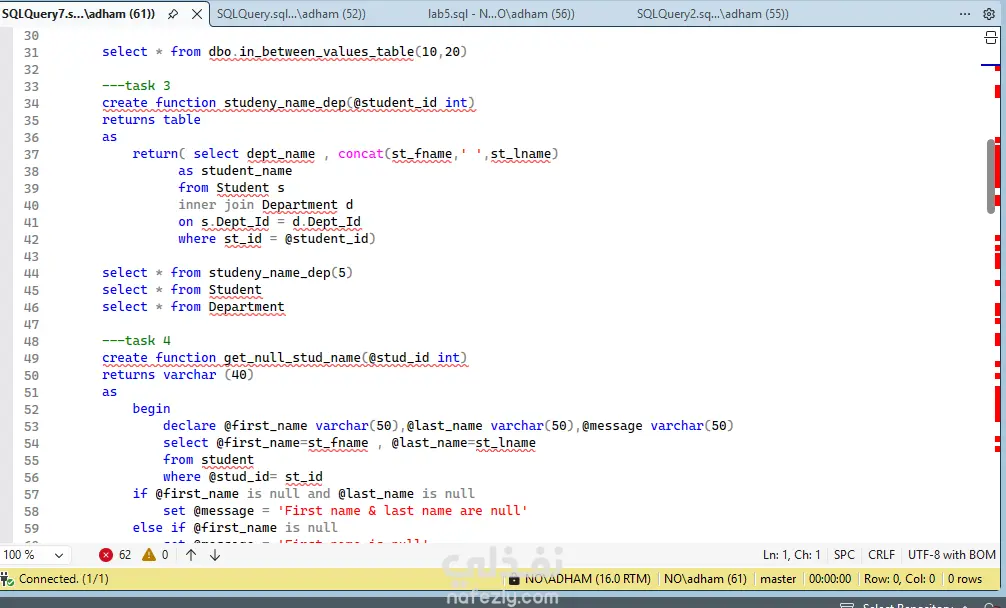Click the split editor icon

pos(990,38)
